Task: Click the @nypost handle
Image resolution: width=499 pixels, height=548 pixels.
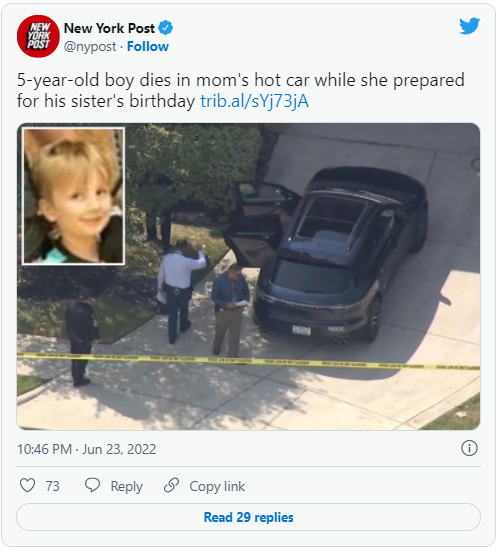Action: [90, 46]
